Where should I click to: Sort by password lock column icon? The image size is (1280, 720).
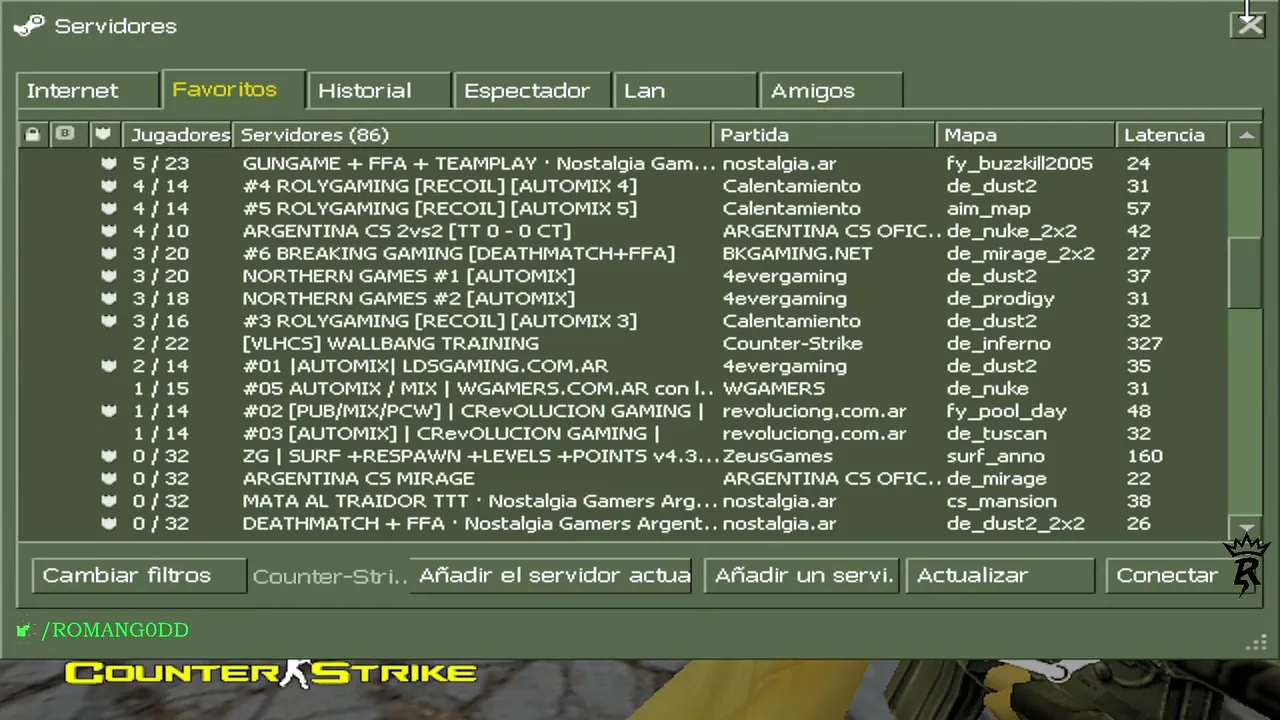pyautogui.click(x=33, y=134)
